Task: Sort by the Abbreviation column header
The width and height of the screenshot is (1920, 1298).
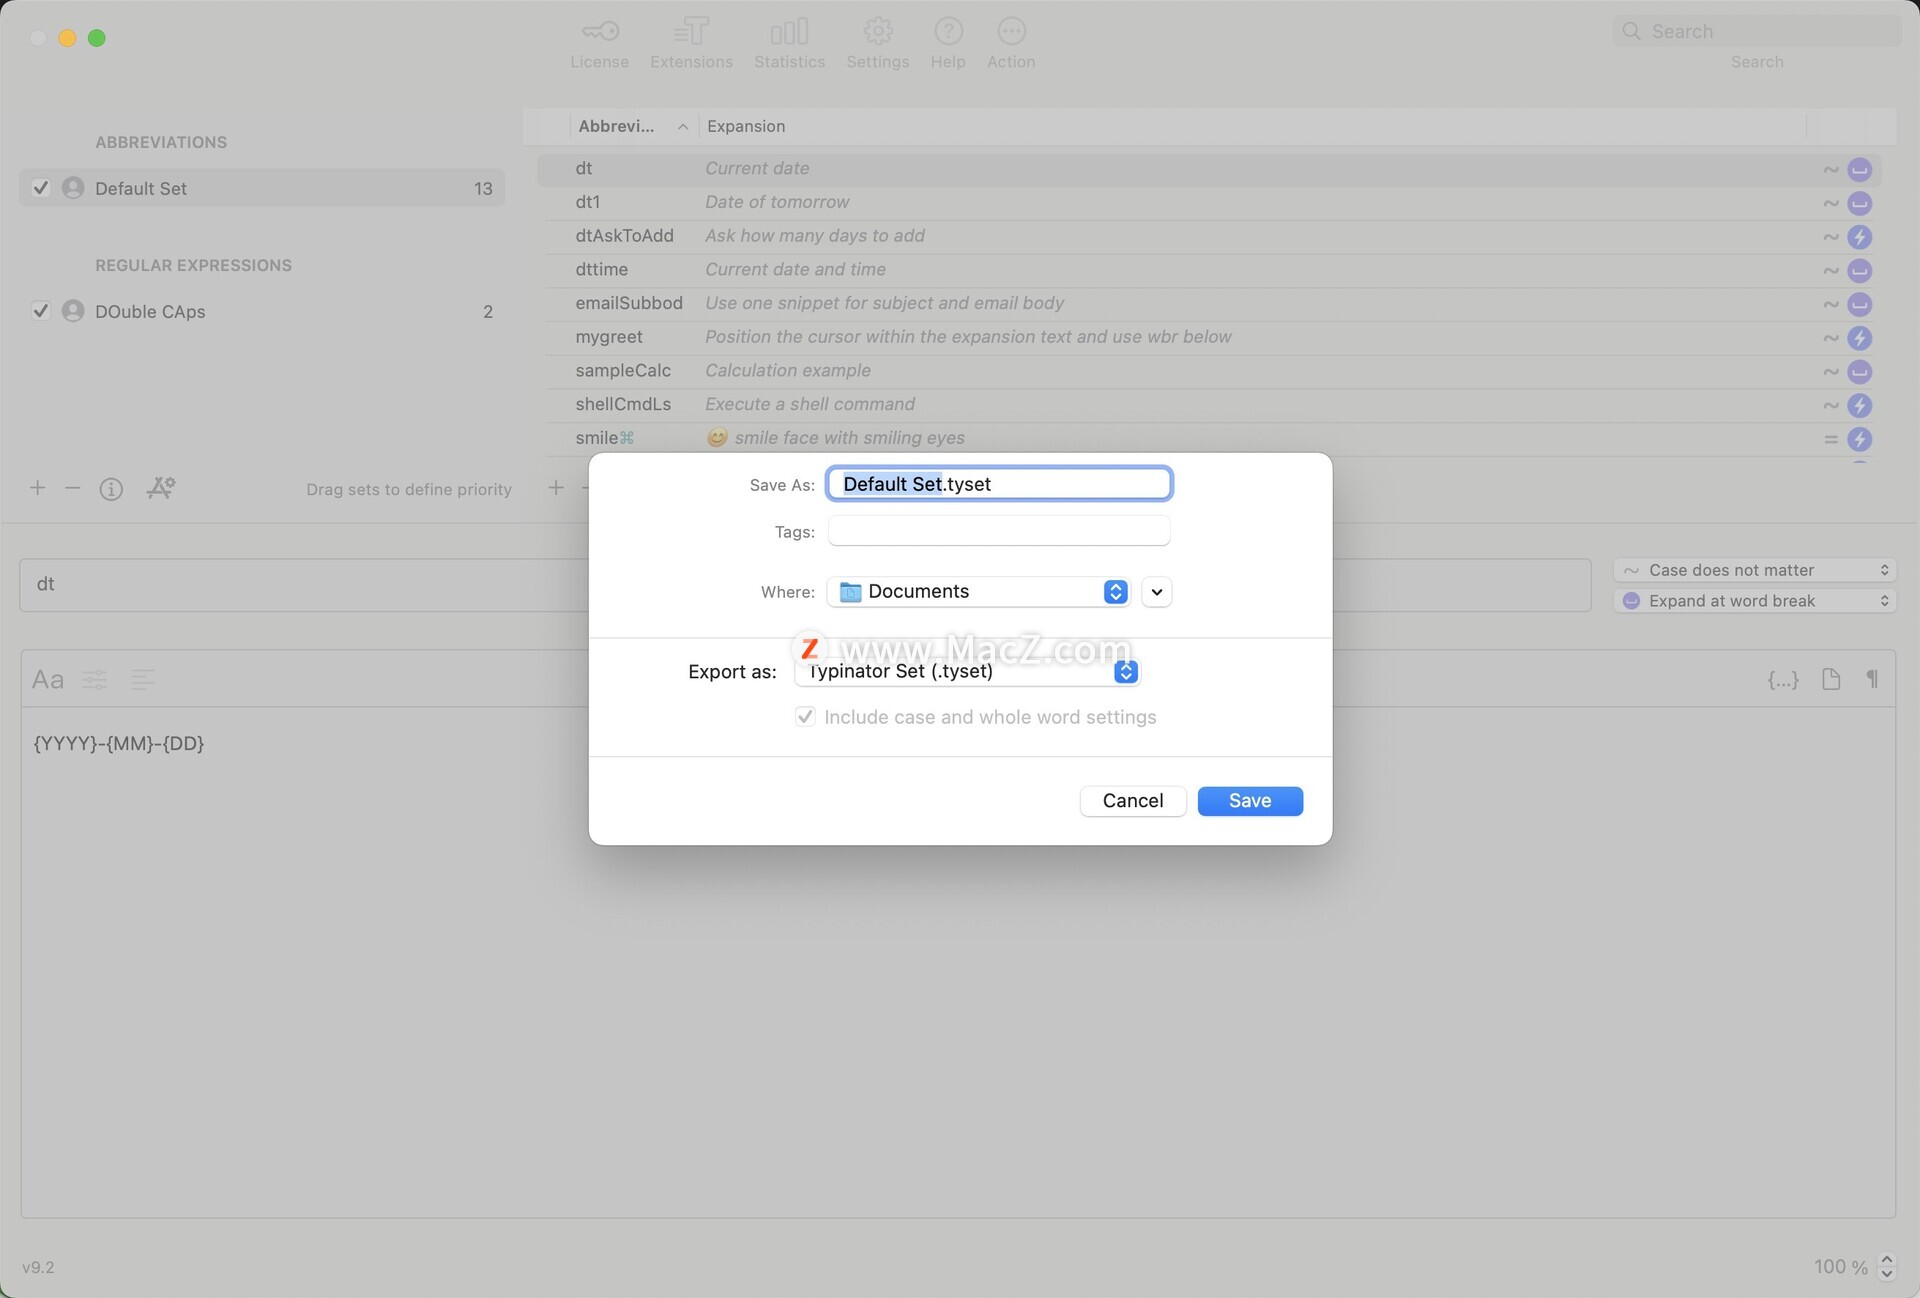Action: point(632,126)
